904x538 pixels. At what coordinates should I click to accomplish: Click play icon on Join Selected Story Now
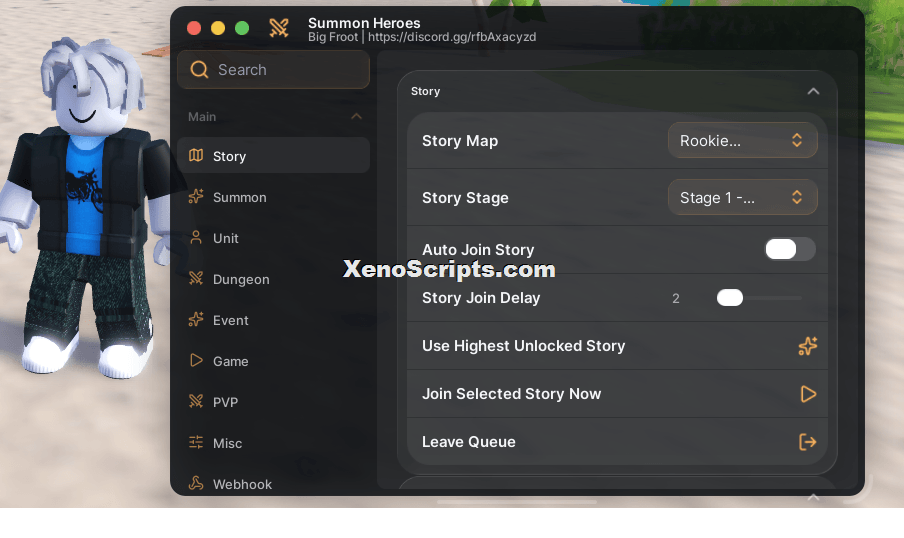[x=808, y=394]
